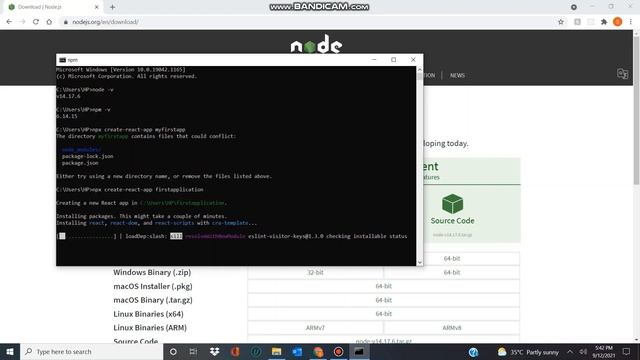This screenshot has width=640, height=360.
Task: Select 64-bit for macOS Binary (.tar.gz)
Action: (x=384, y=300)
